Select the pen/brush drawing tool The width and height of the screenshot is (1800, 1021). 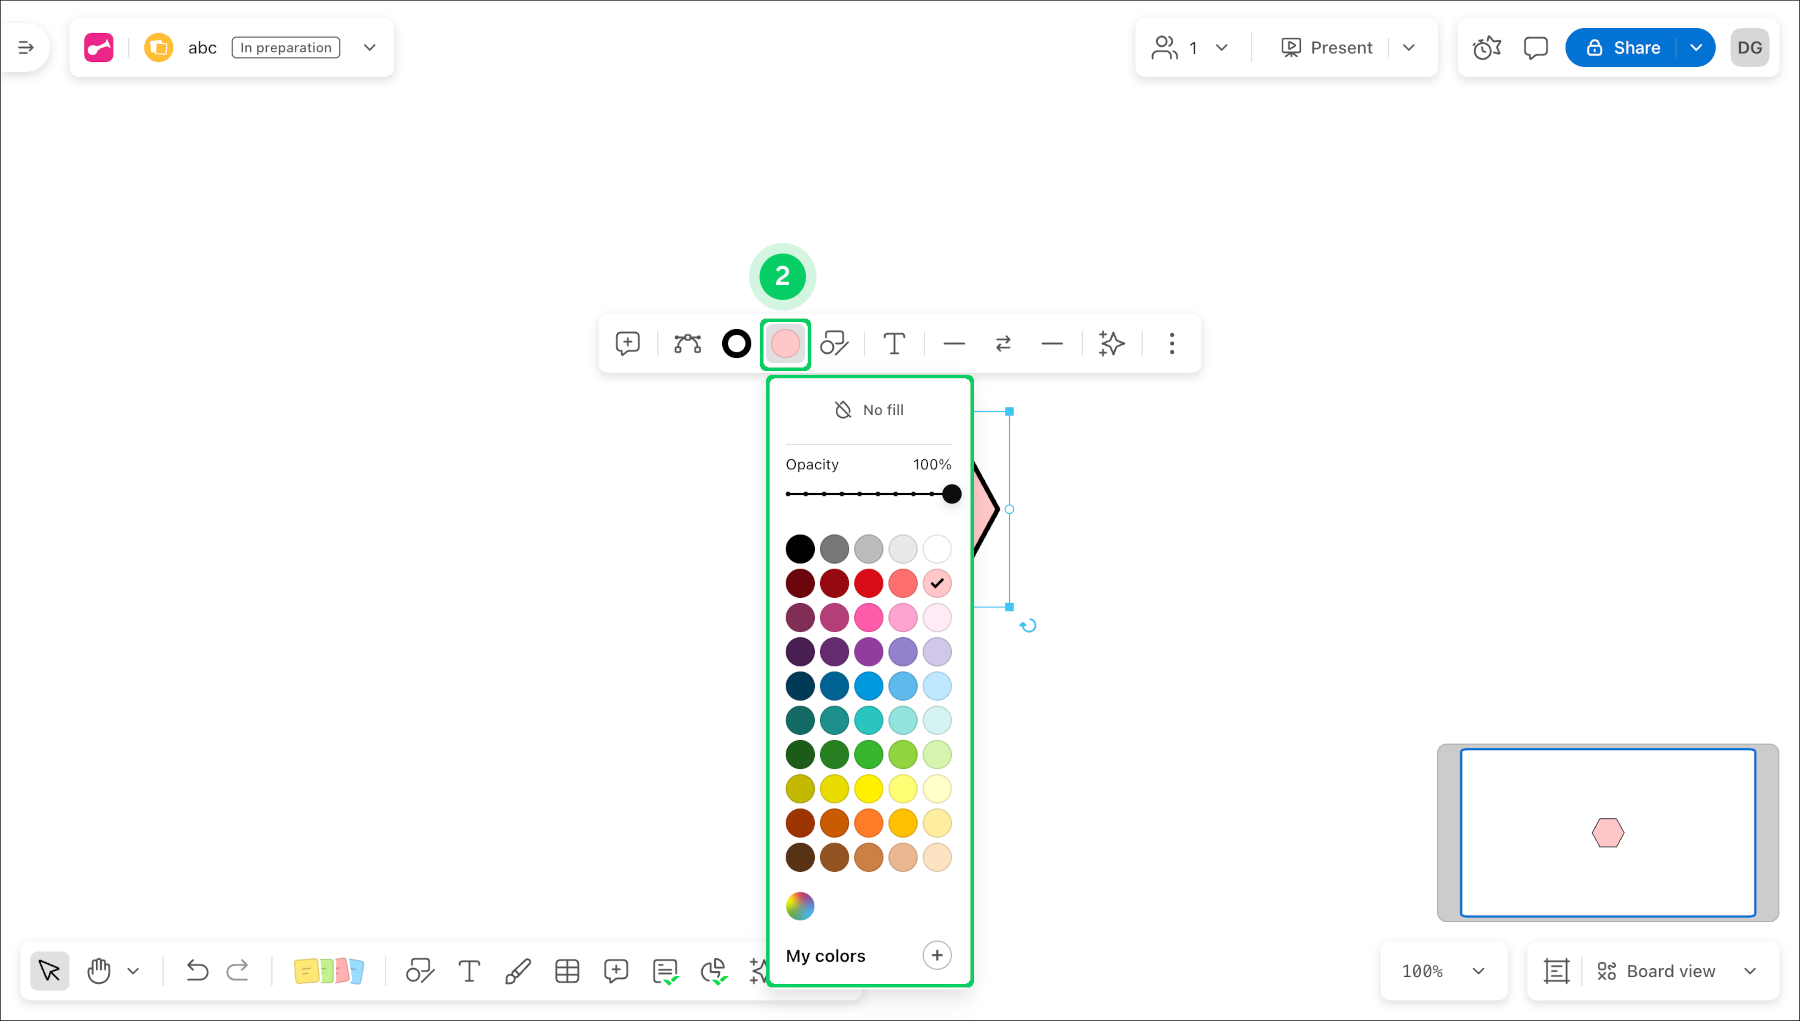coord(518,970)
